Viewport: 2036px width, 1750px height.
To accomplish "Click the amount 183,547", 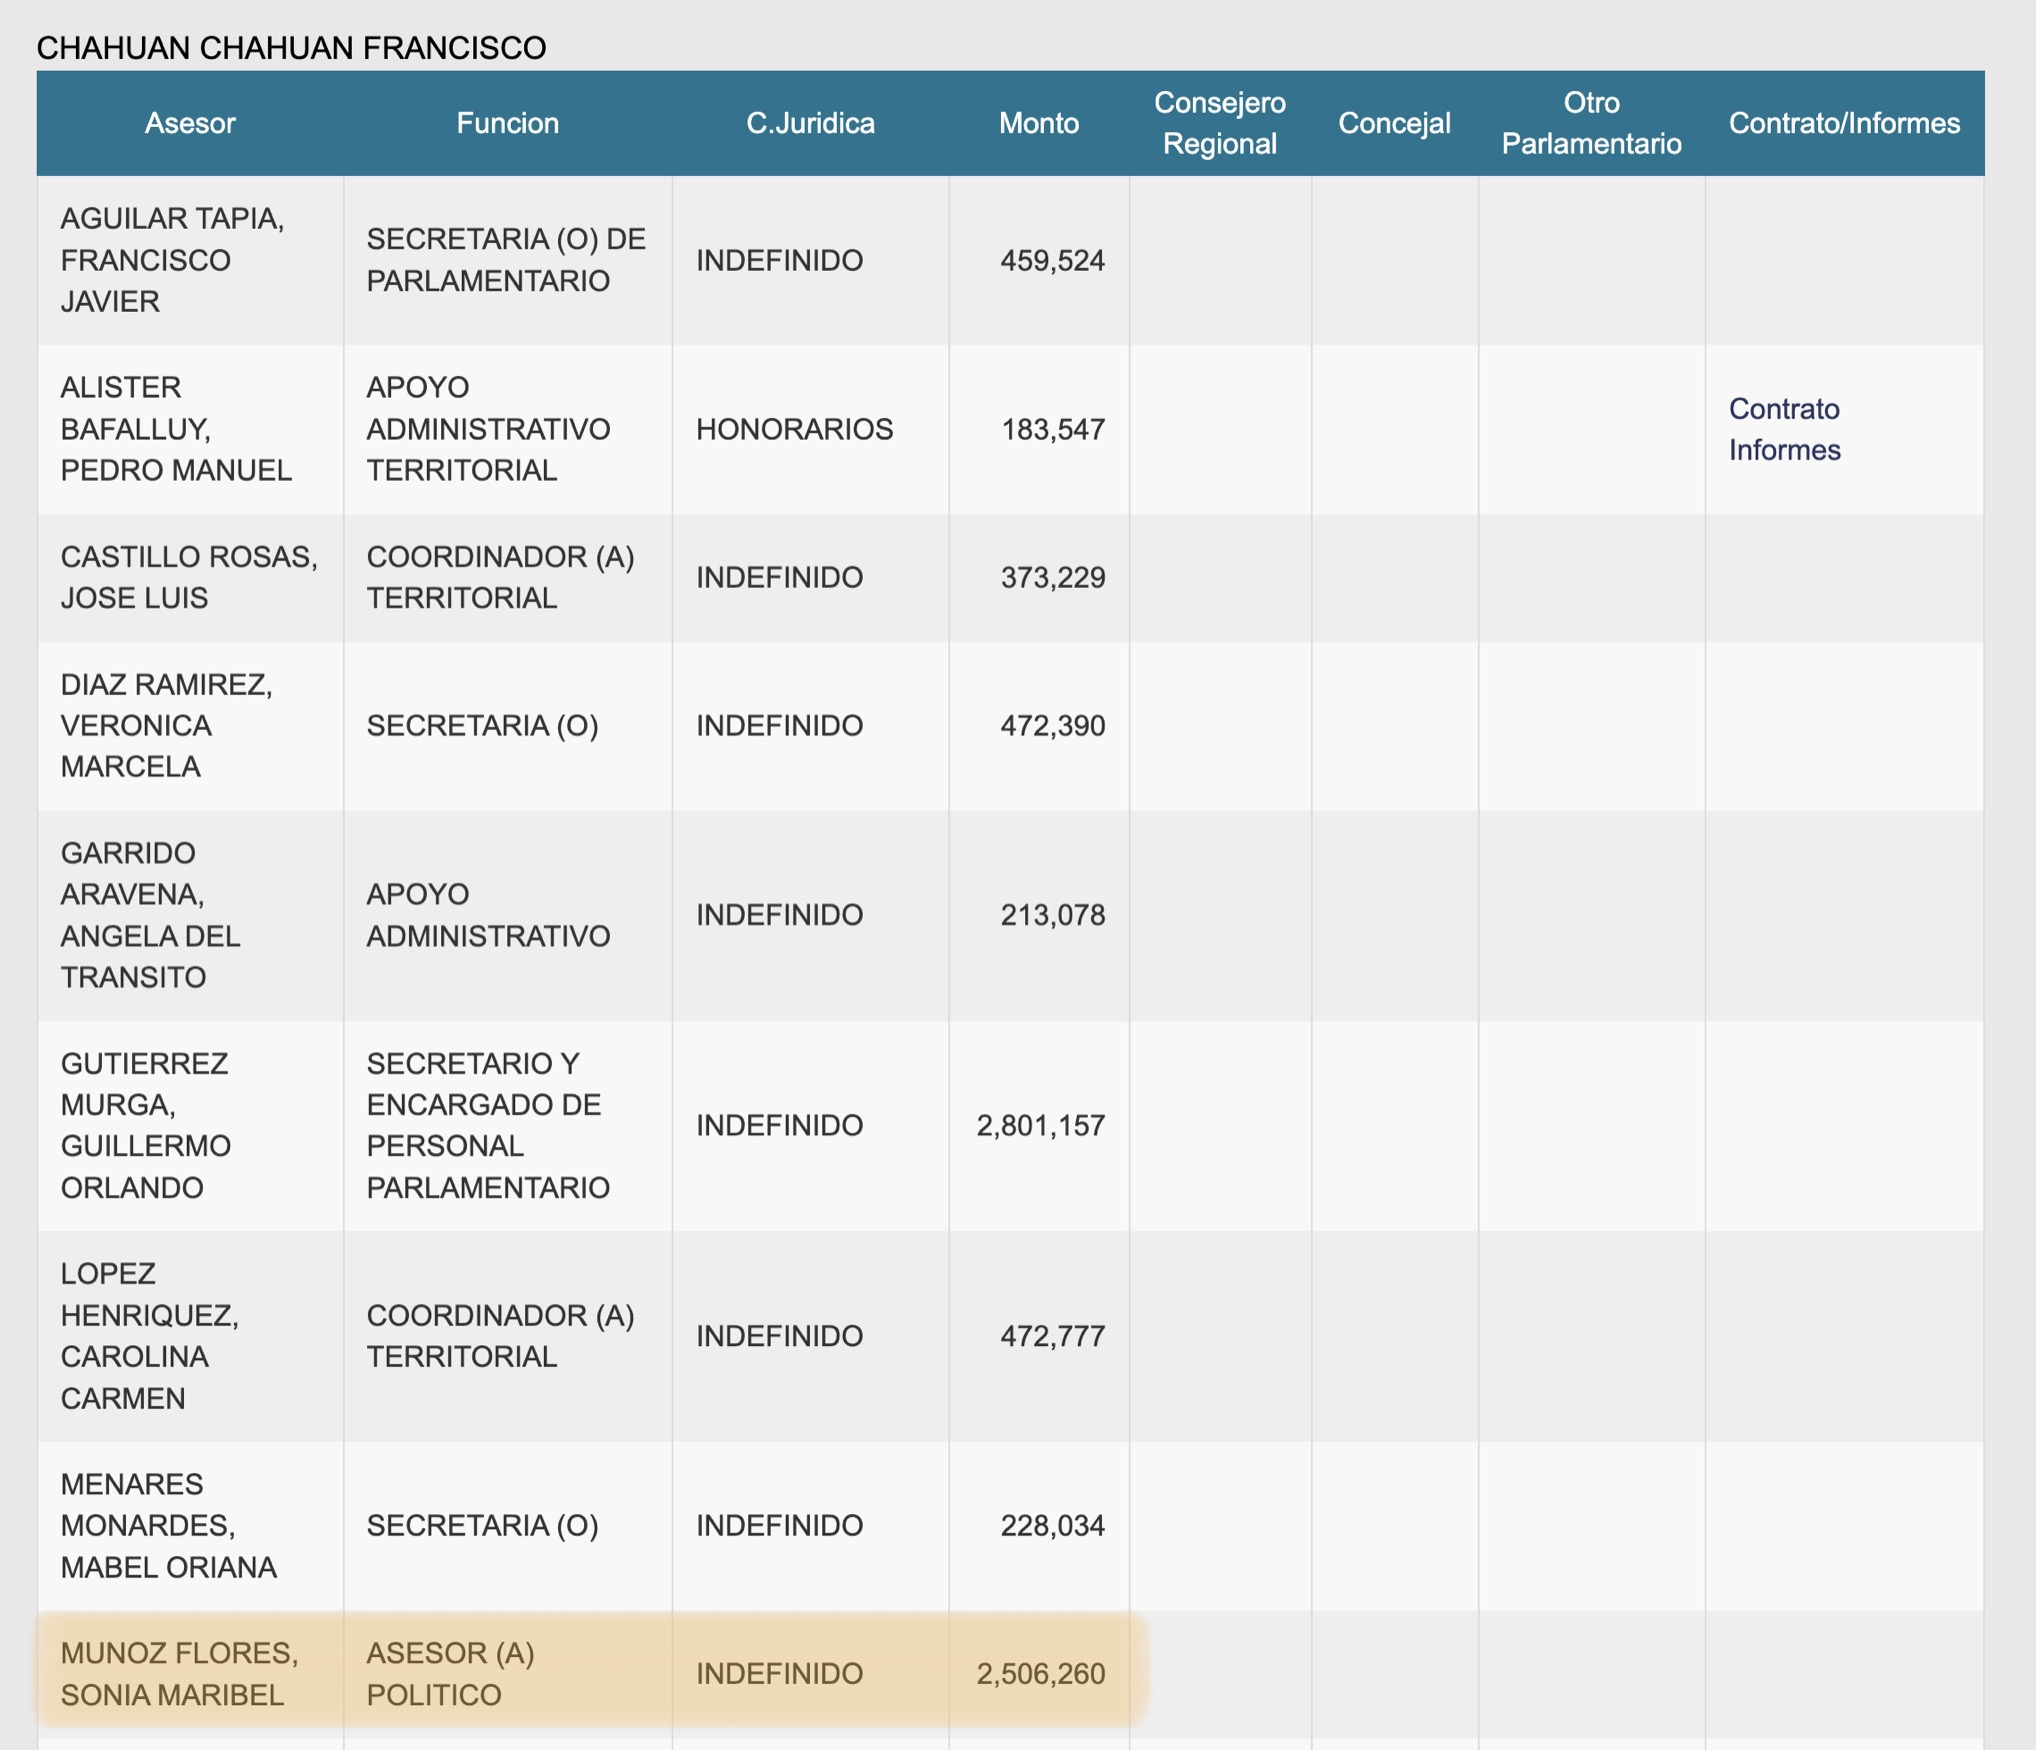I will [x=1052, y=429].
